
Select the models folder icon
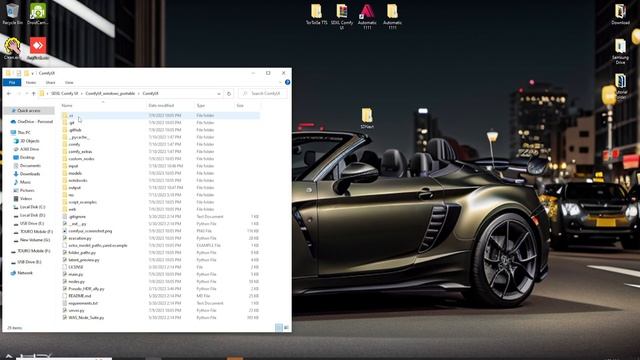pos(65,173)
